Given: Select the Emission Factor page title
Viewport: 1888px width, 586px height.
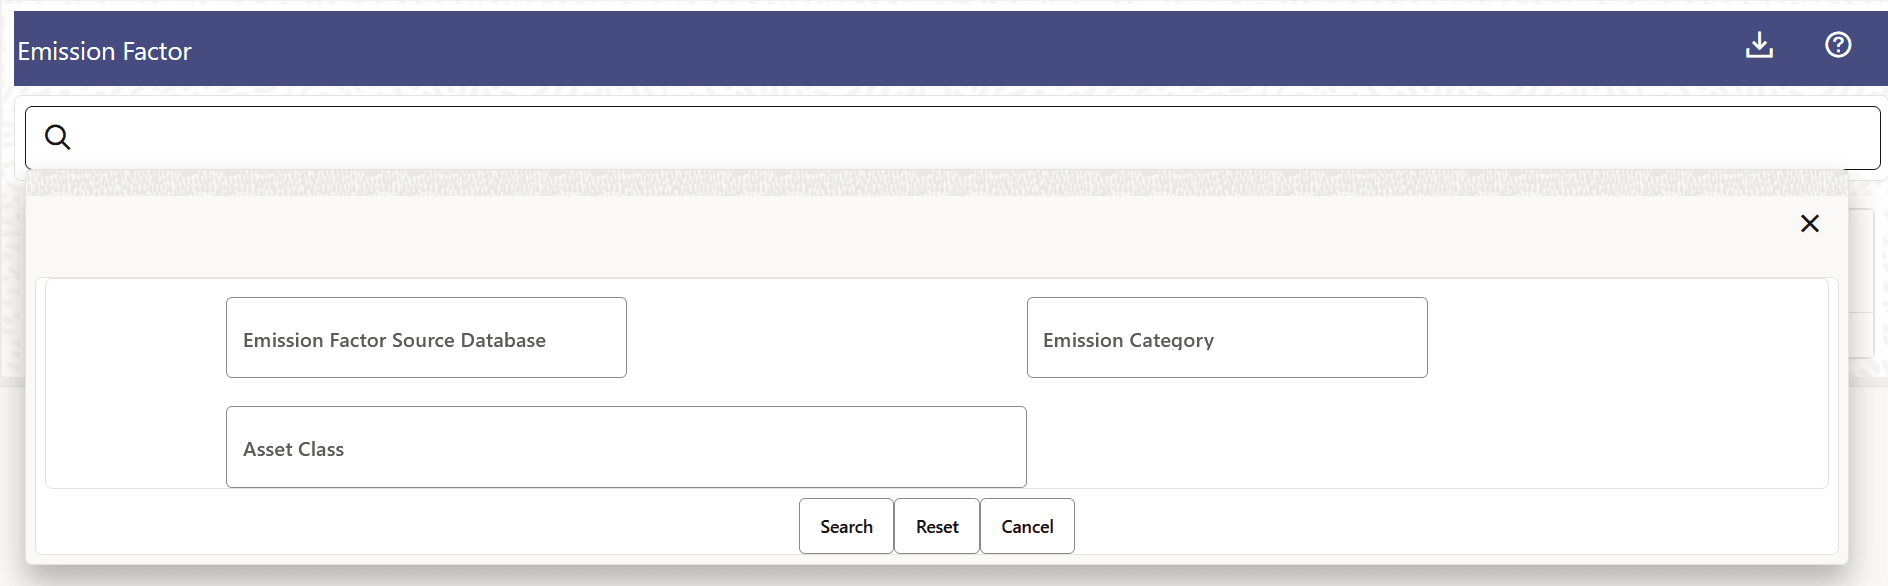Looking at the screenshot, I should pyautogui.click(x=104, y=51).
